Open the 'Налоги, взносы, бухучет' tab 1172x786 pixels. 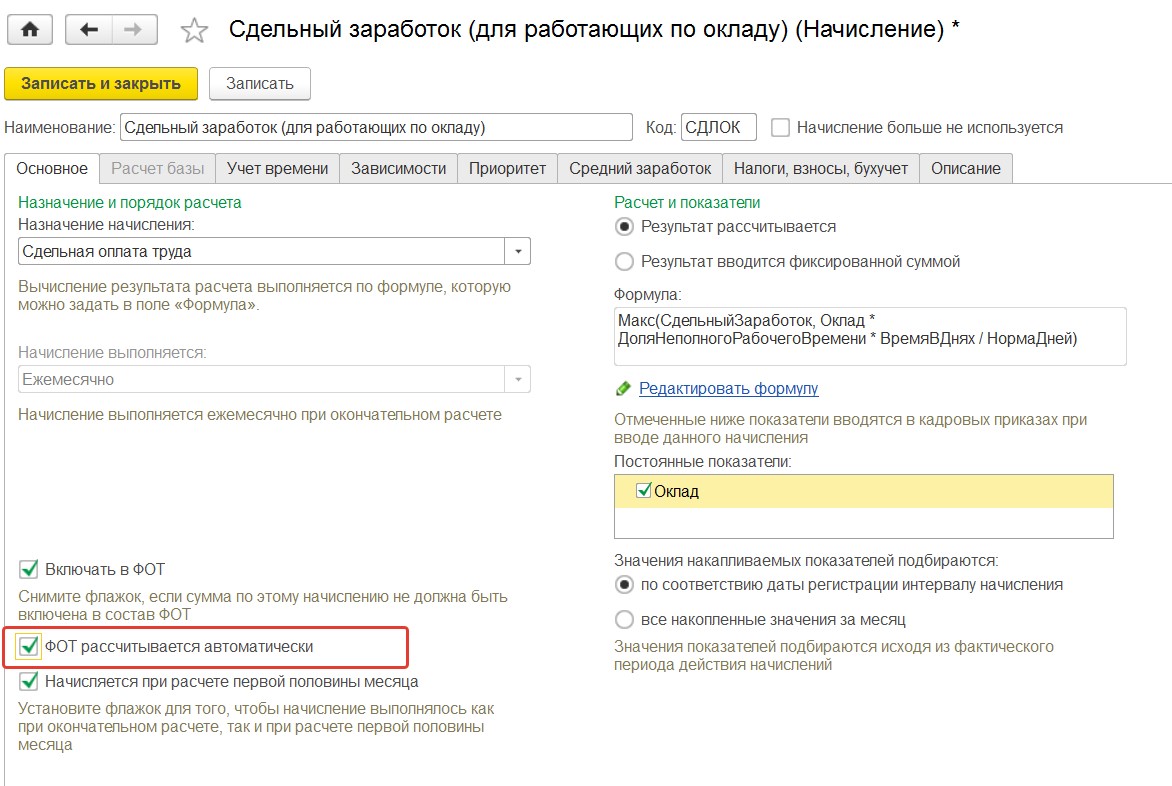821,169
